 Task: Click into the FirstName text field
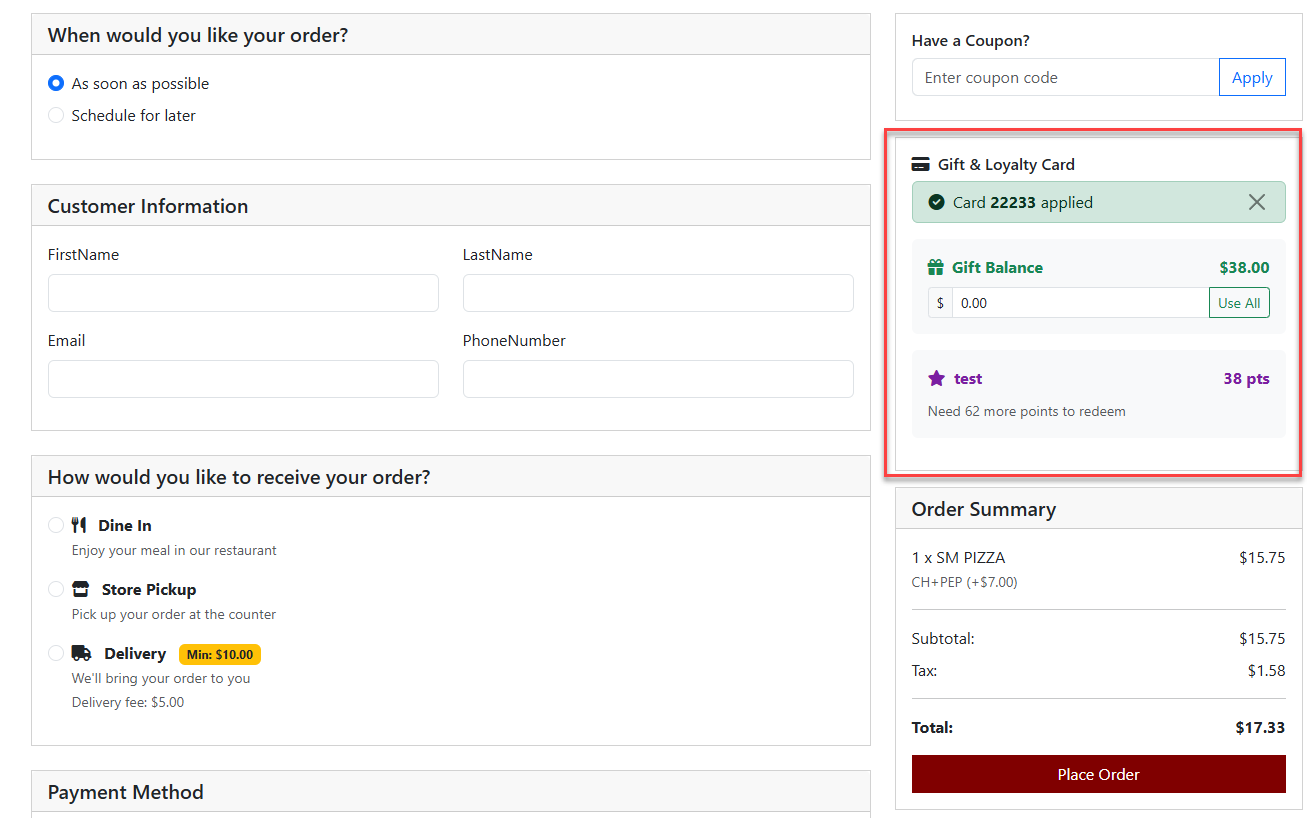click(x=243, y=293)
